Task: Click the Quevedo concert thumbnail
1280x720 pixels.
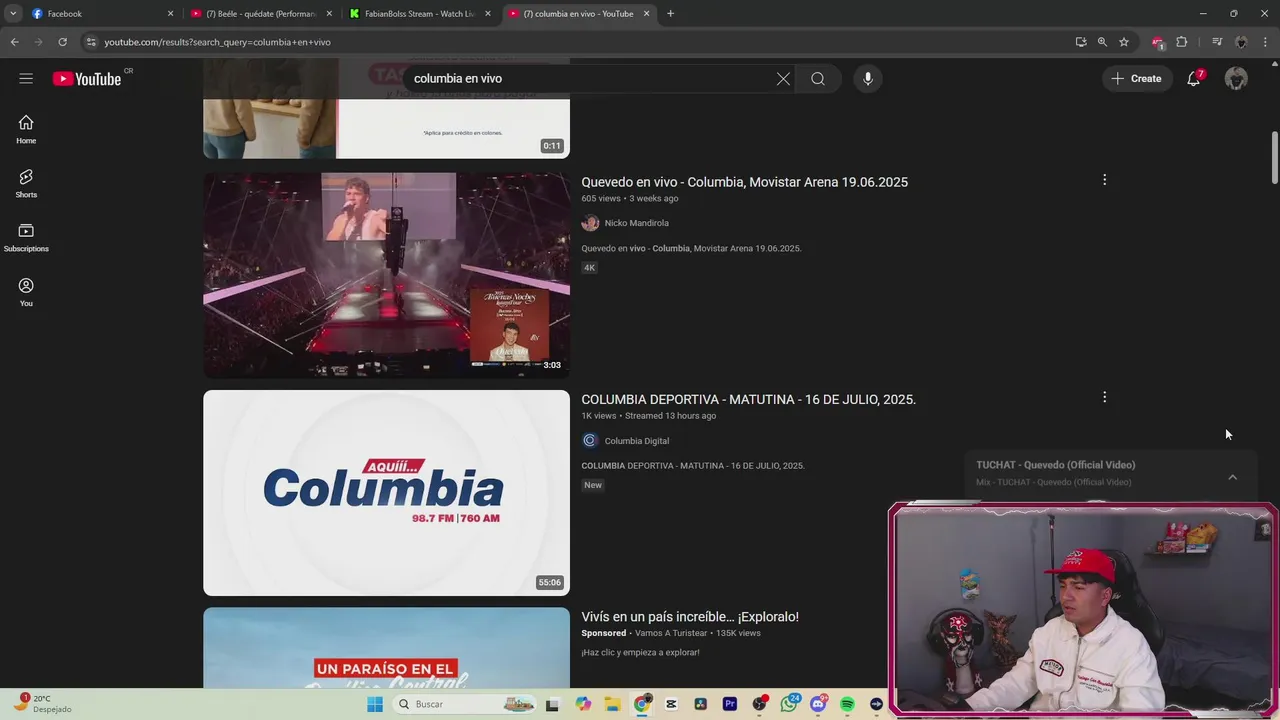Action: click(x=386, y=275)
